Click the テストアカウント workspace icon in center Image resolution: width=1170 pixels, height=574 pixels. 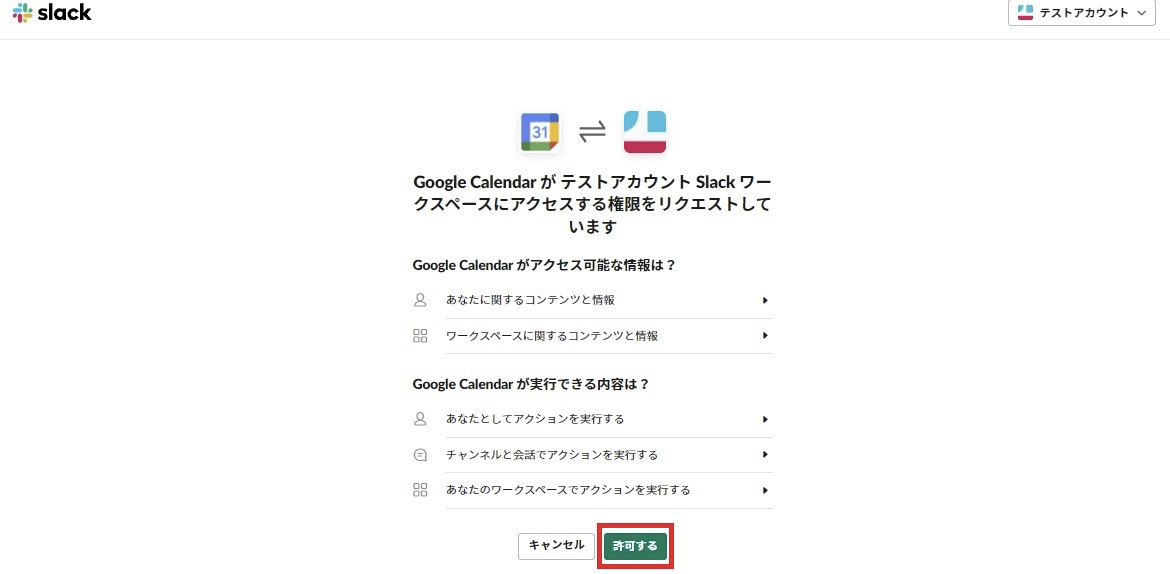(x=644, y=132)
